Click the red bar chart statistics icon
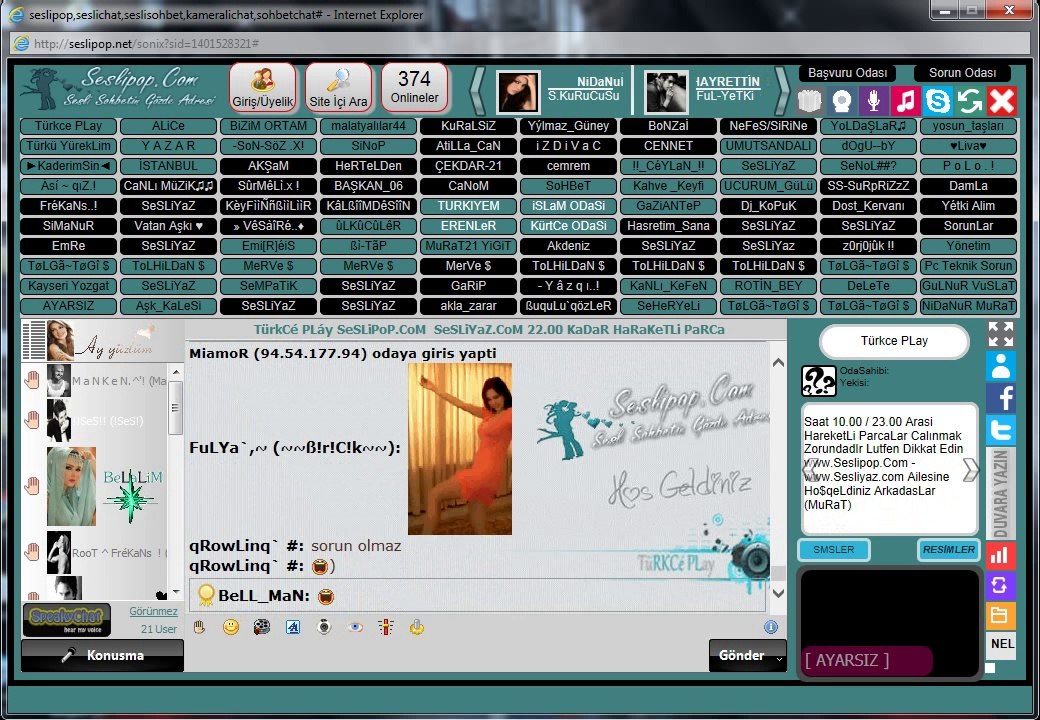This screenshot has height=720, width=1040. point(1000,555)
